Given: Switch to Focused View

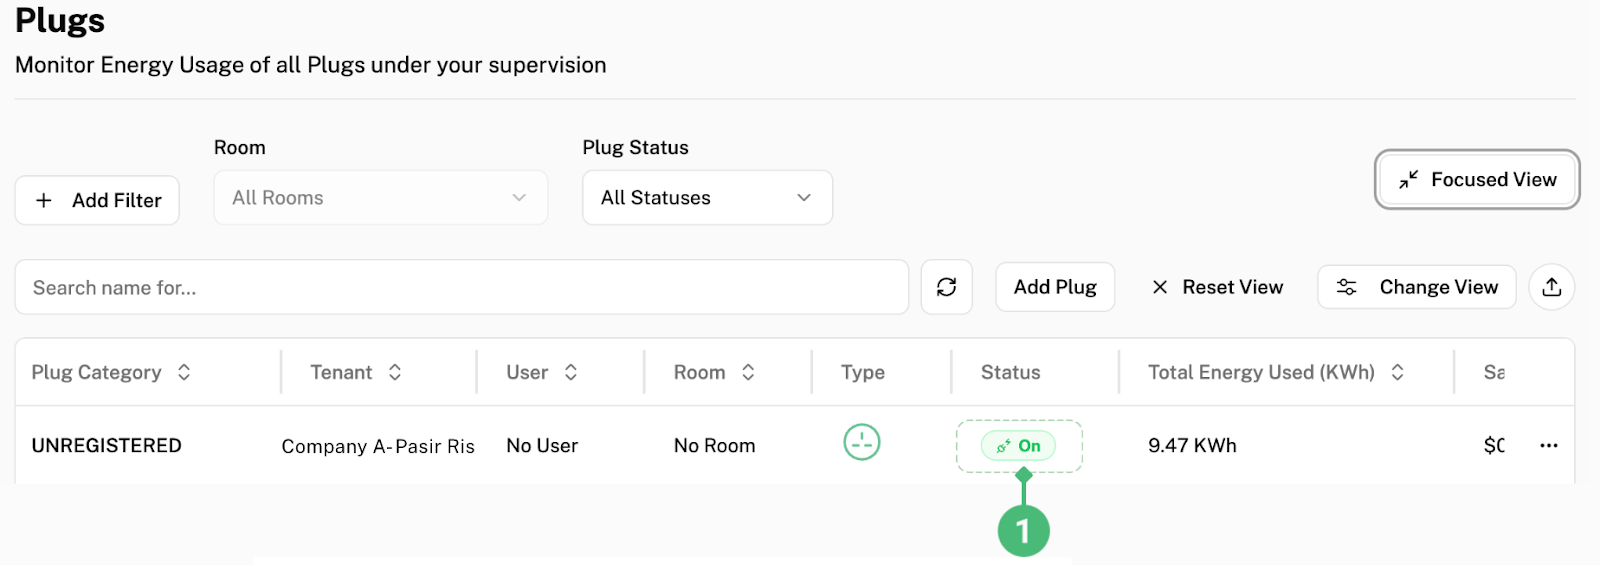Looking at the screenshot, I should pos(1476,180).
